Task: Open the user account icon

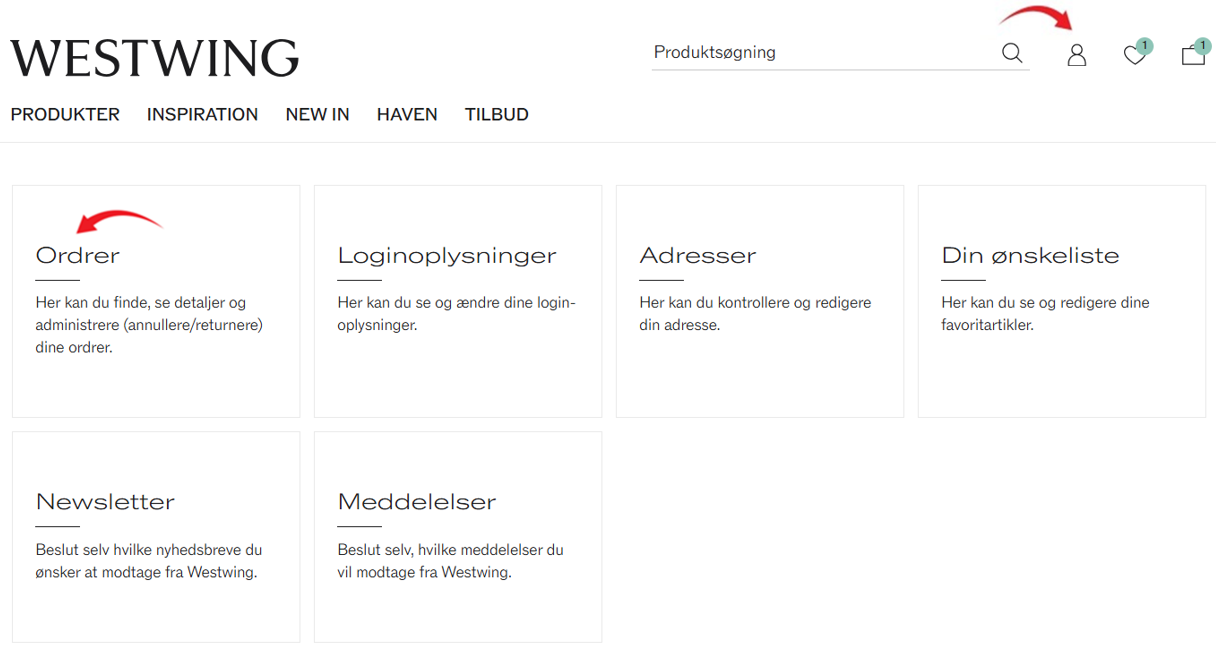Action: (1076, 55)
